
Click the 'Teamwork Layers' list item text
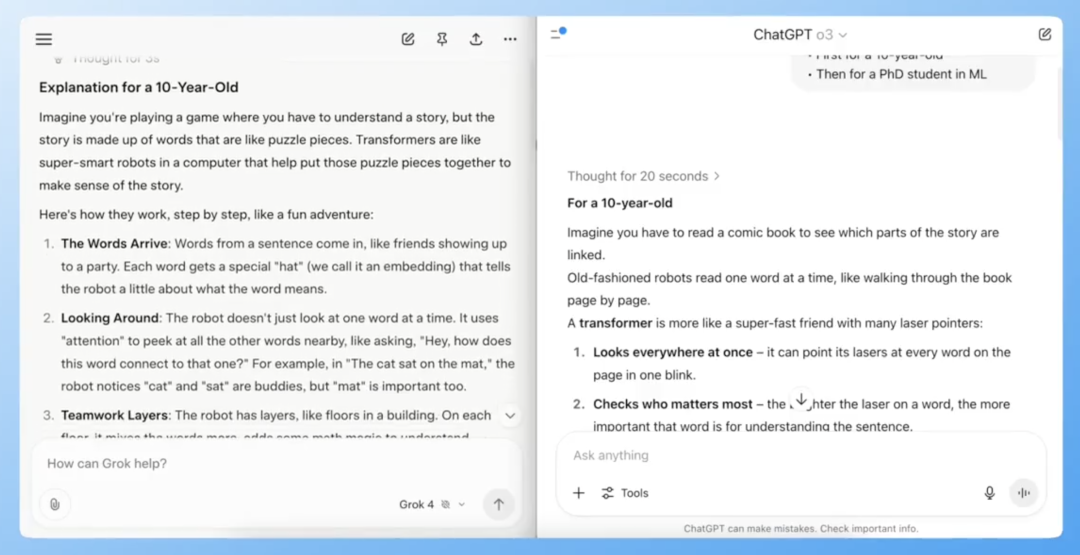114,415
